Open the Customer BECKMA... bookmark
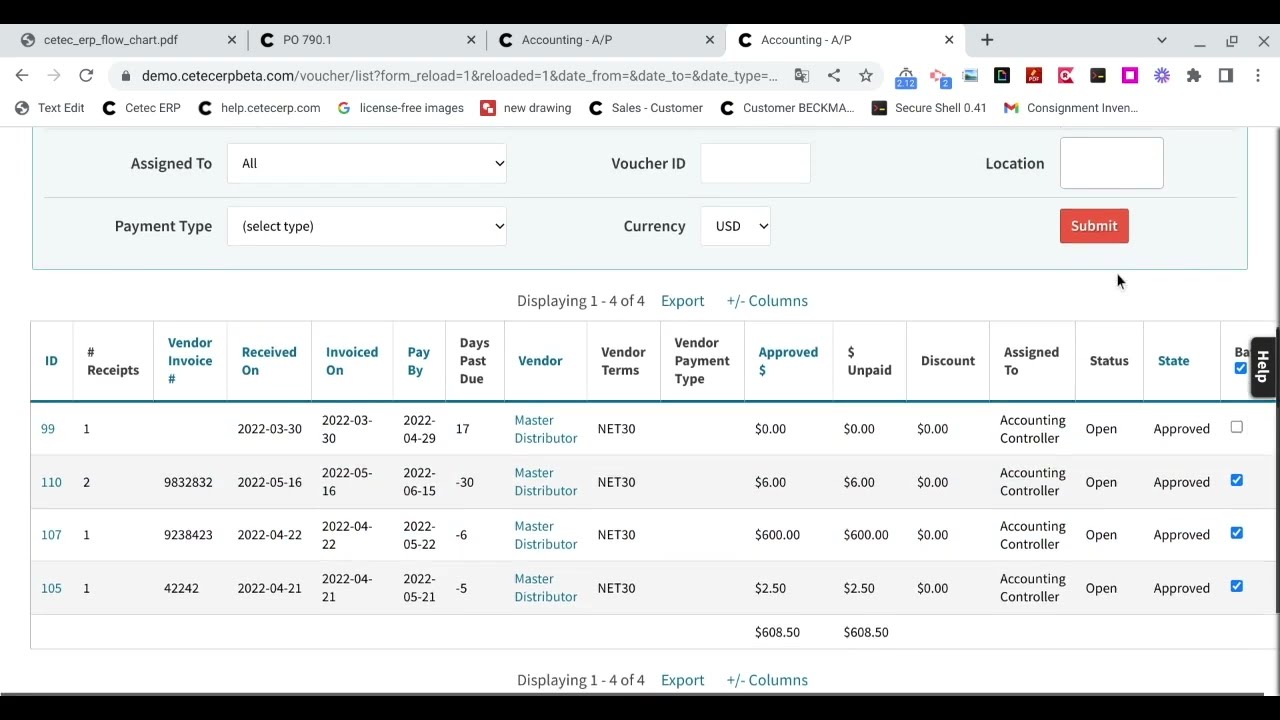The height and width of the screenshot is (720, 1280). [787, 108]
